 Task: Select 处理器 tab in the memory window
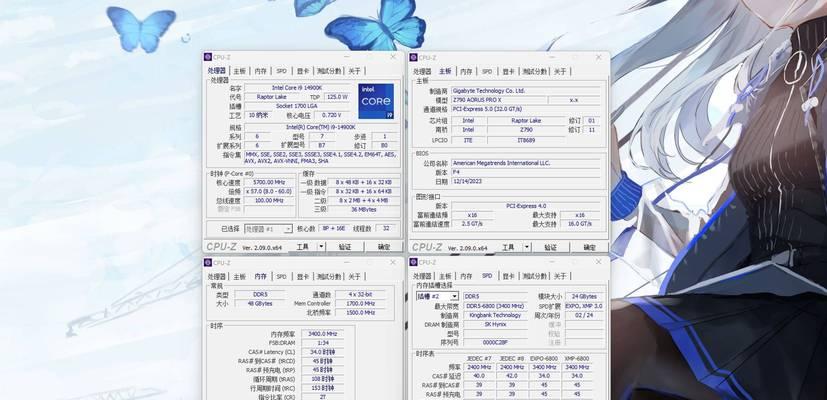point(216,277)
